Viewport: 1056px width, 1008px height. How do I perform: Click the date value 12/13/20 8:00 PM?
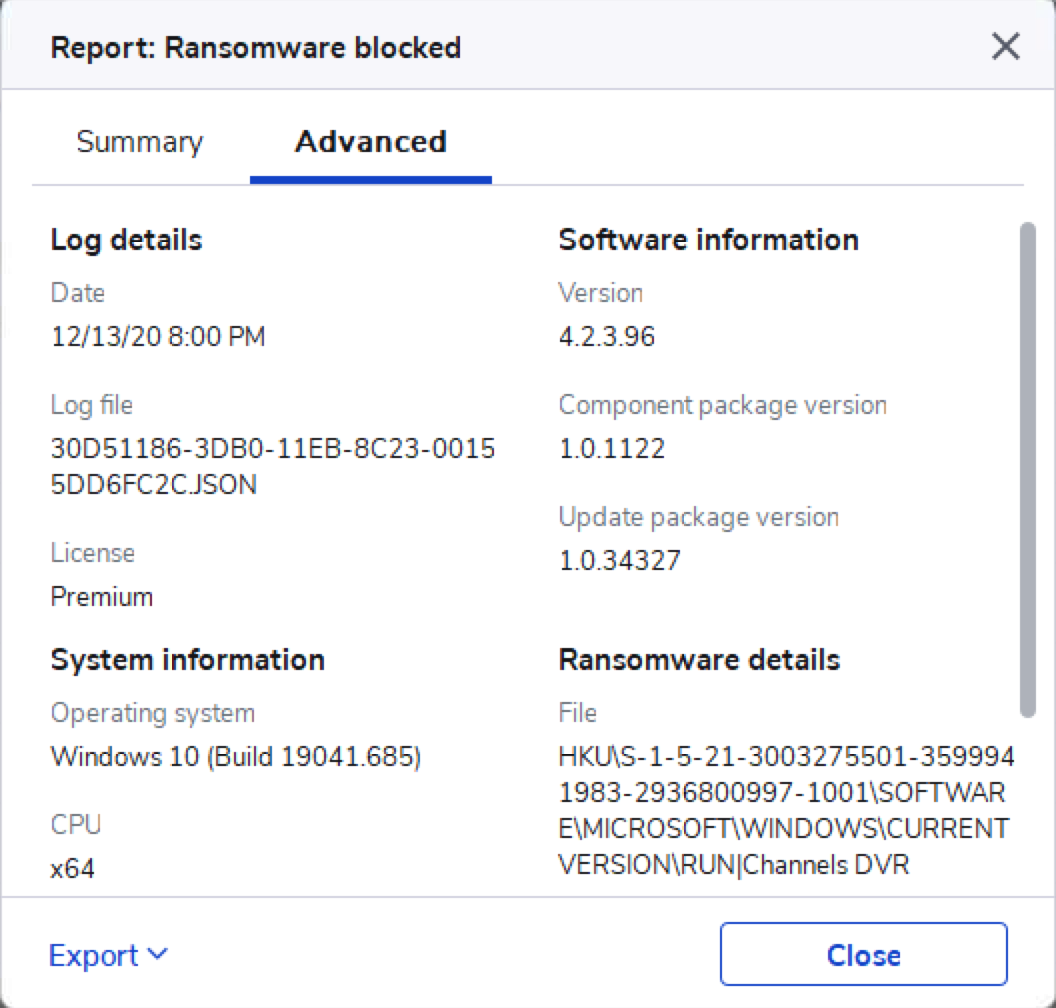158,337
